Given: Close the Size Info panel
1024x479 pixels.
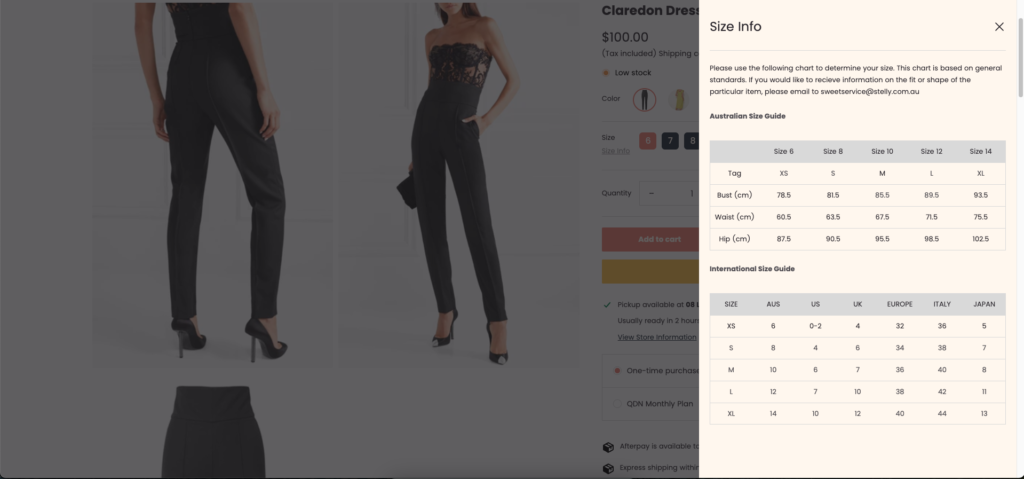Looking at the screenshot, I should click(x=999, y=27).
